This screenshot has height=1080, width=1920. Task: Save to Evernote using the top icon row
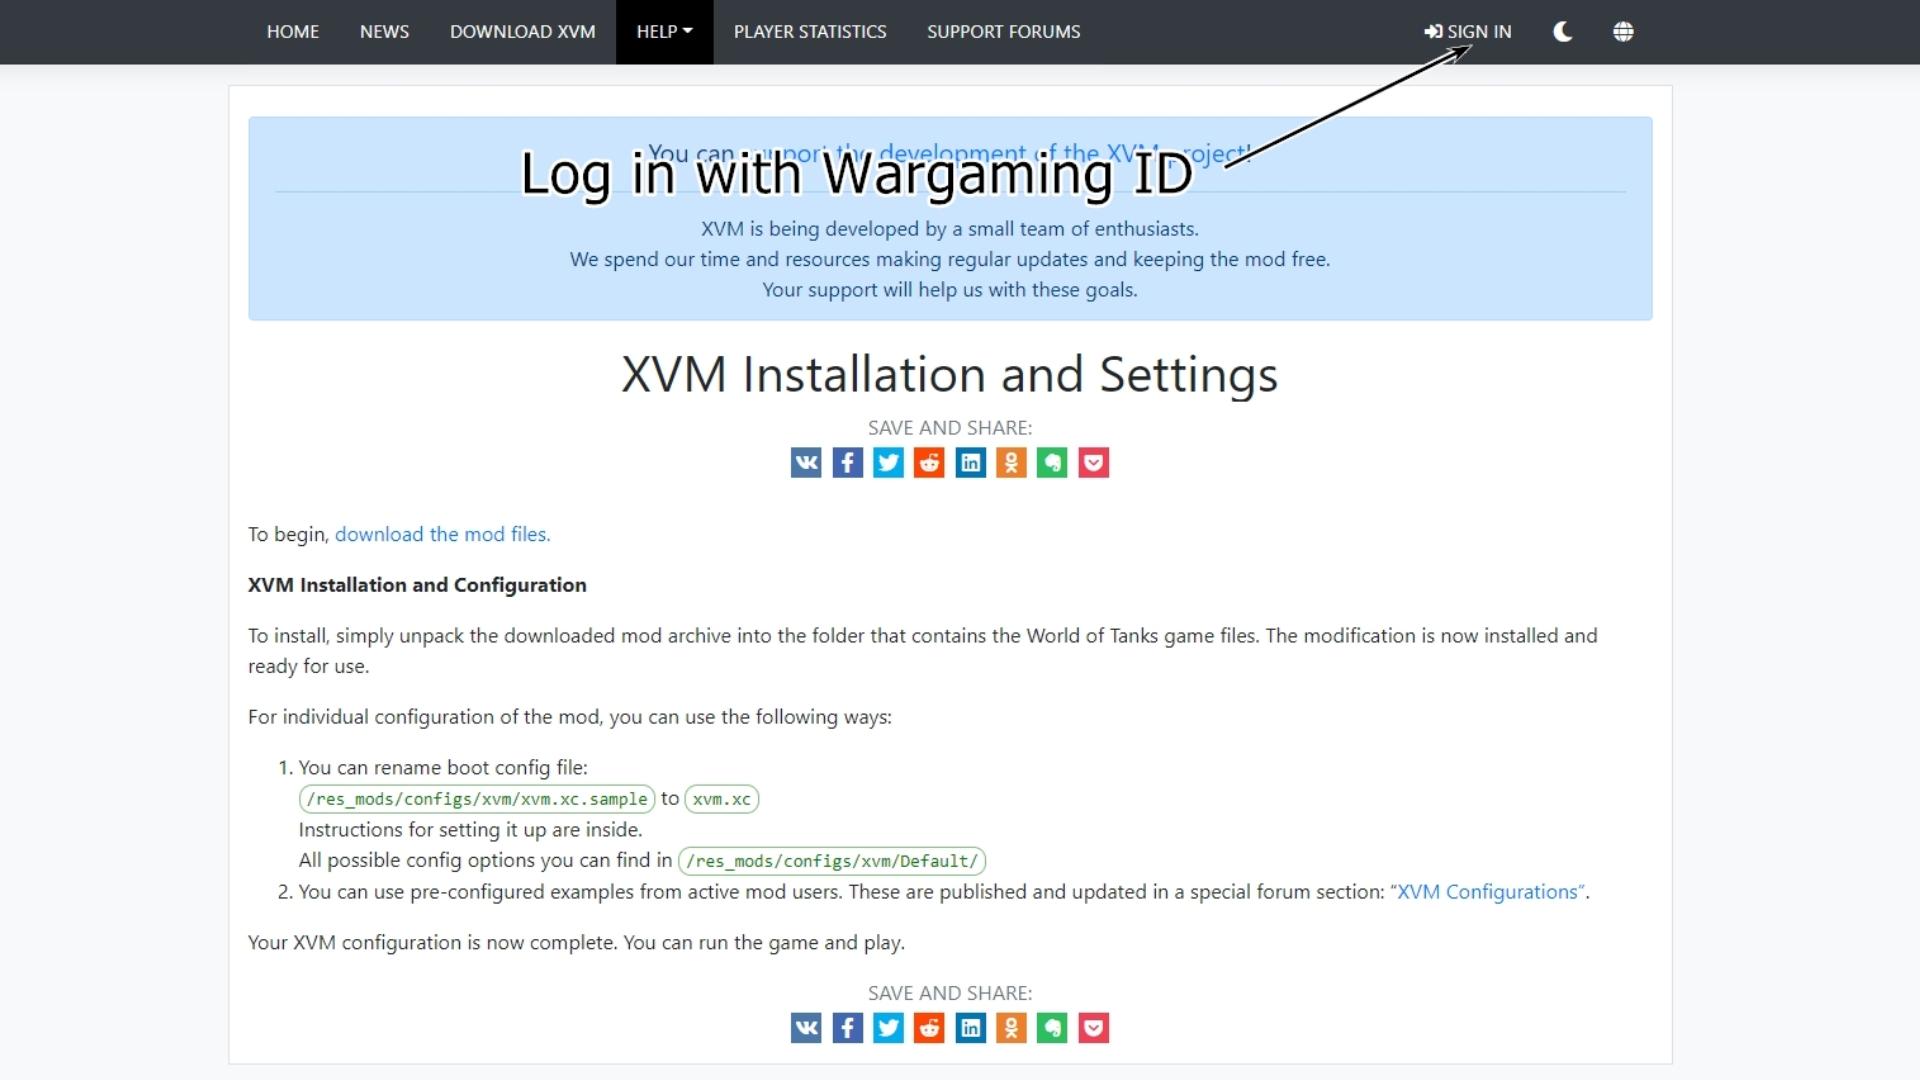pyautogui.click(x=1052, y=462)
